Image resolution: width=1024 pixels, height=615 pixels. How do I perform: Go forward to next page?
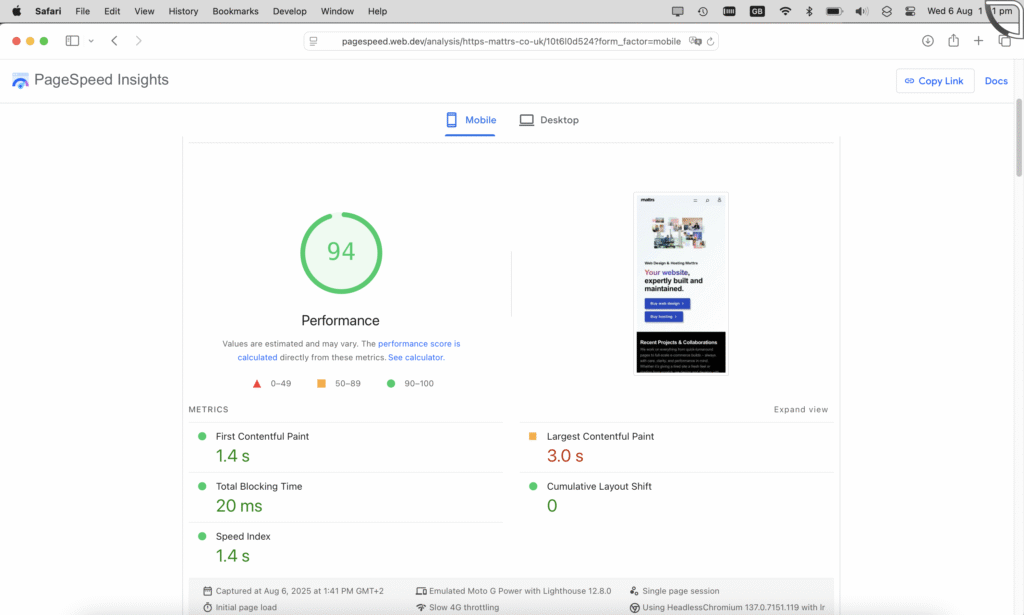[x=138, y=40]
